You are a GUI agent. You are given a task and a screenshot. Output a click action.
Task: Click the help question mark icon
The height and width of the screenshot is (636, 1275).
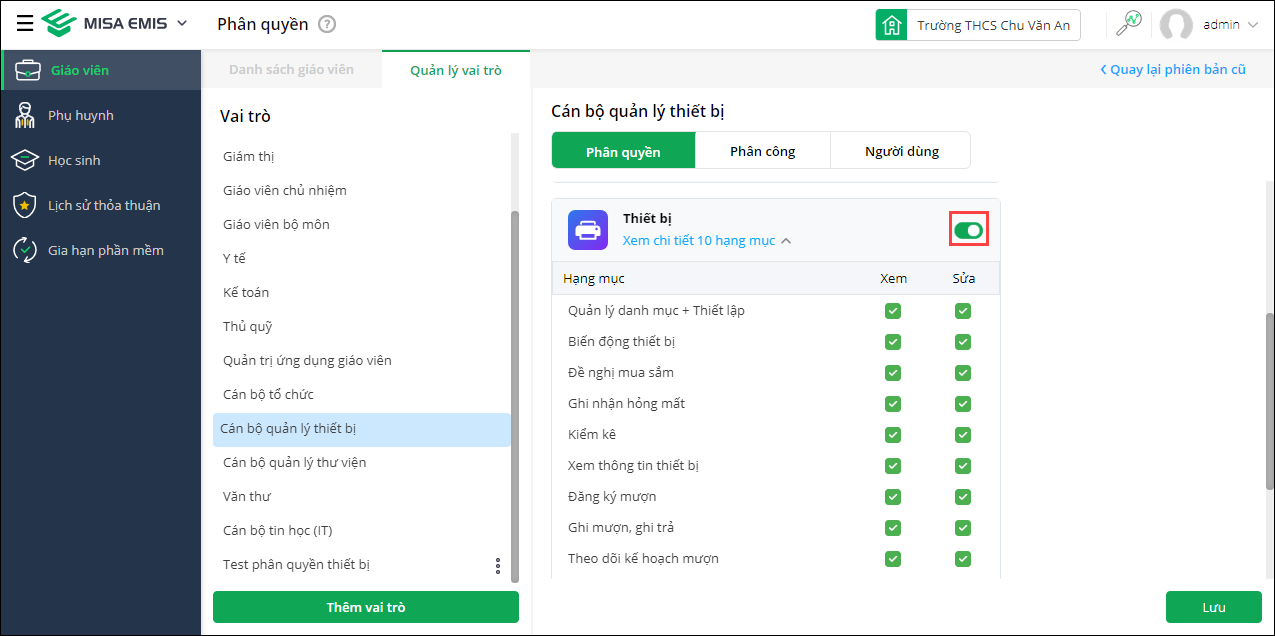click(x=327, y=25)
